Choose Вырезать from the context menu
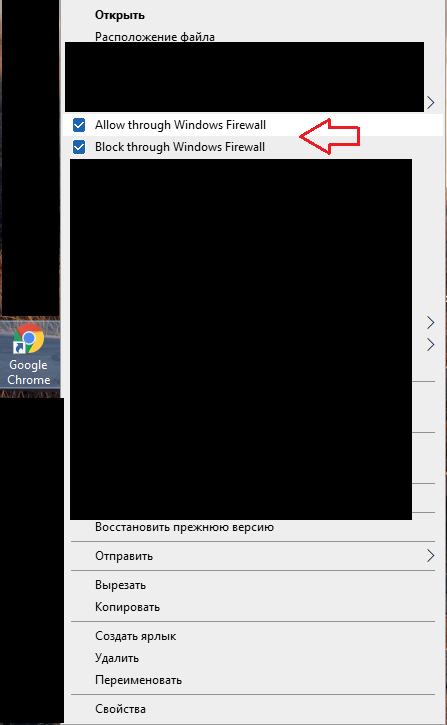 tap(120, 585)
